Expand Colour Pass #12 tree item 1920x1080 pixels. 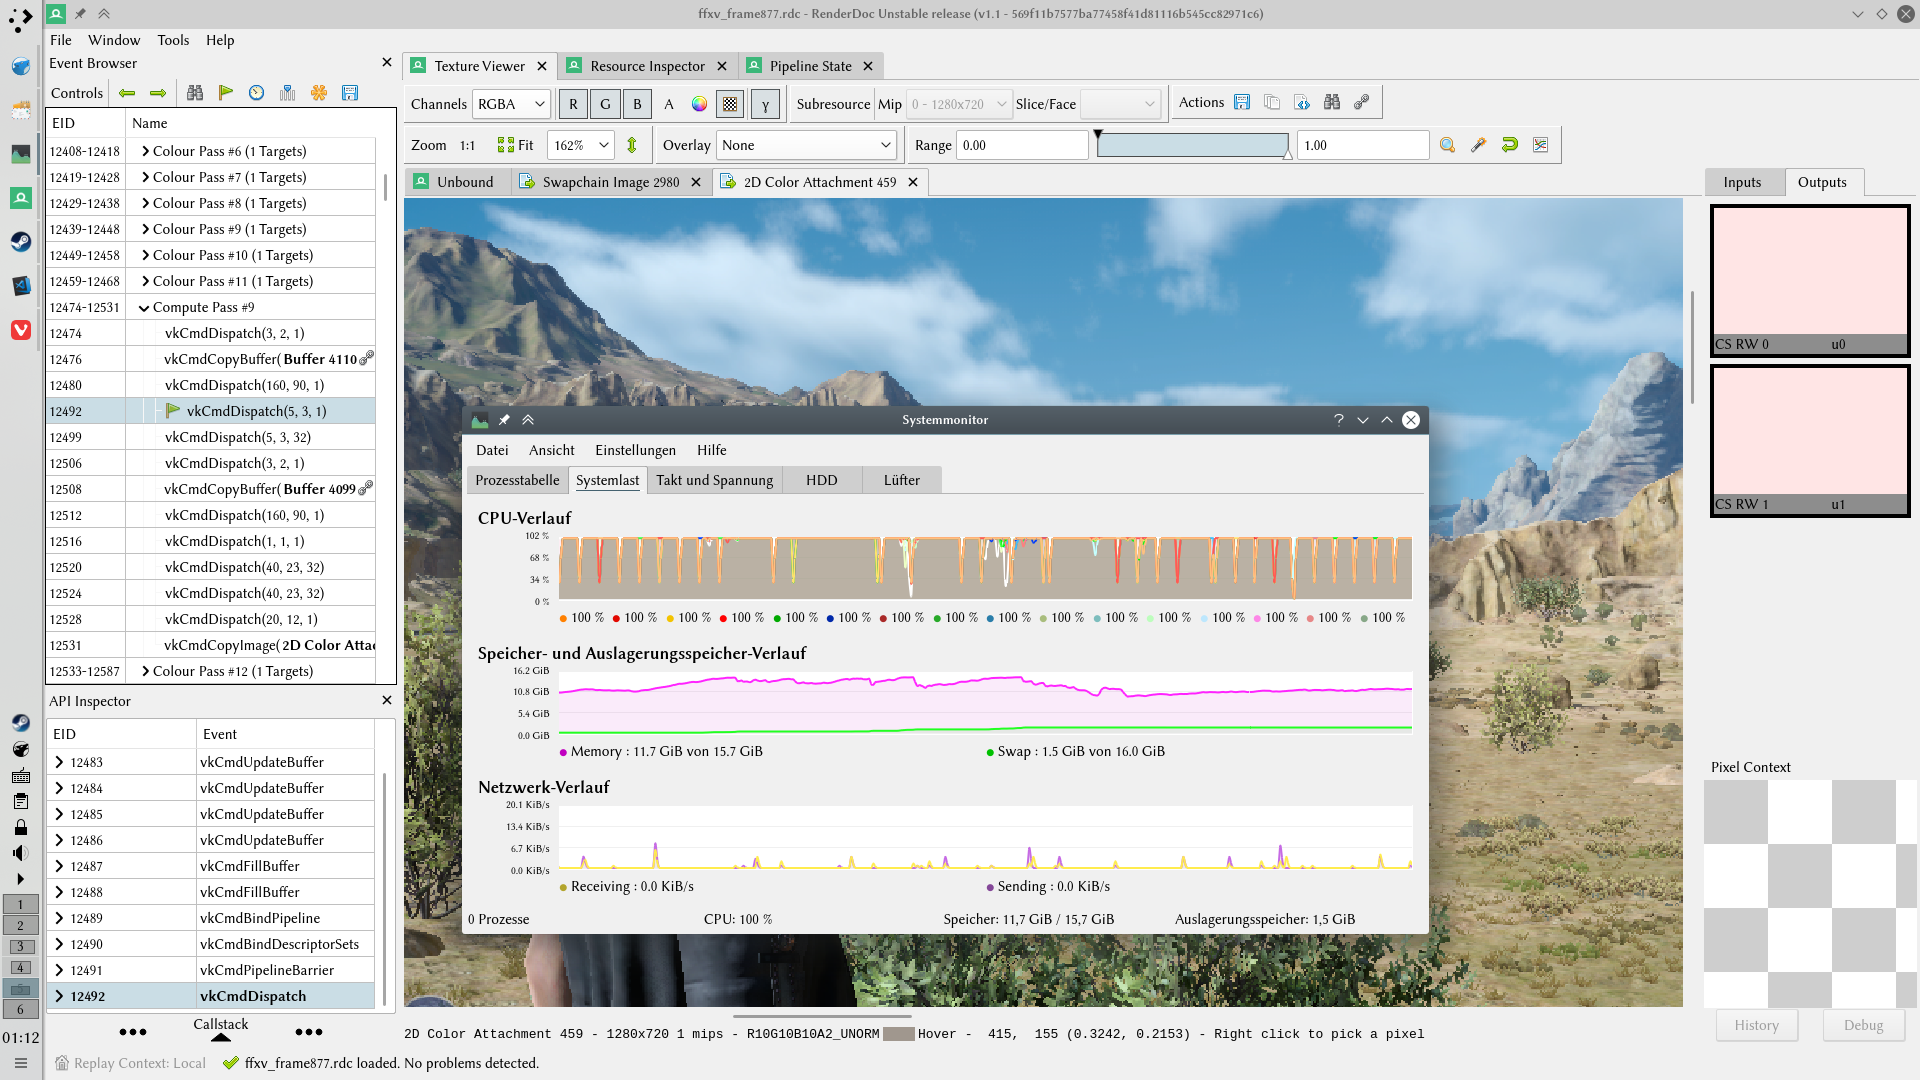tap(146, 671)
